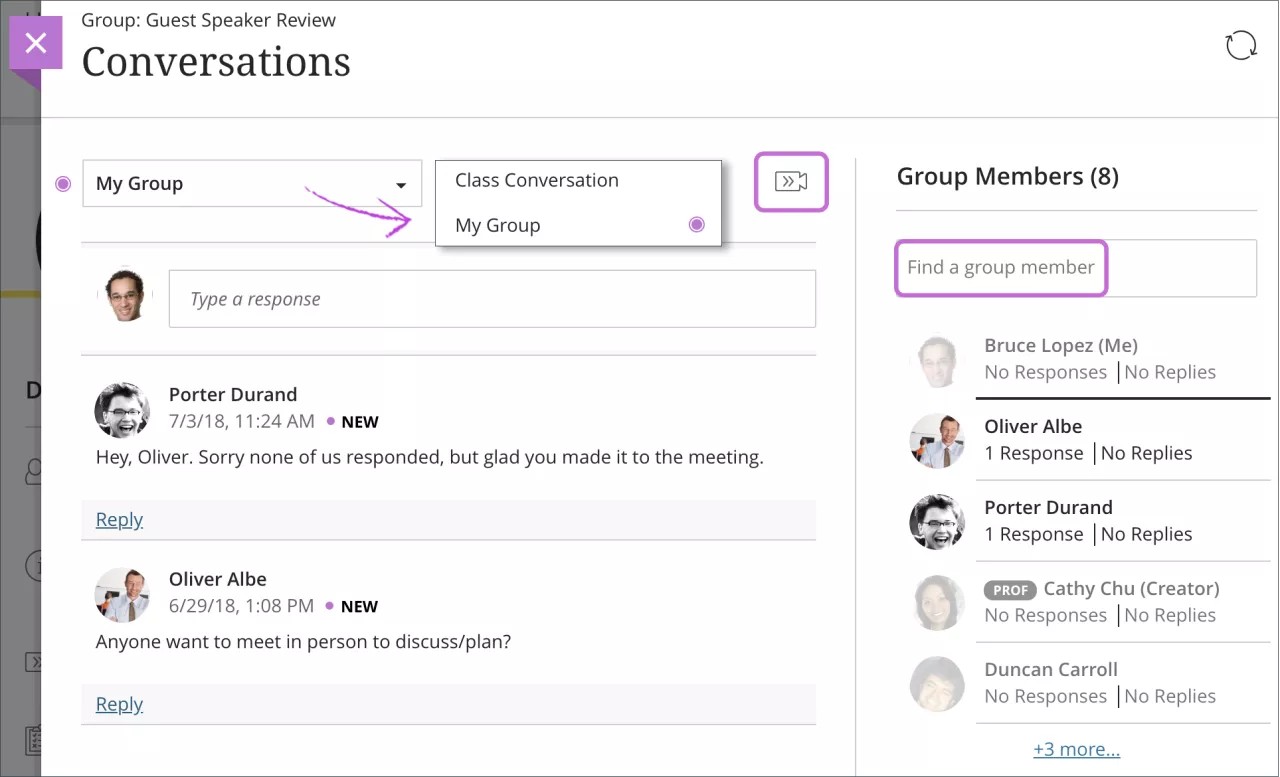Expand the +3 more group members list
Viewport: 1280px width, 777px height.
tap(1076, 748)
